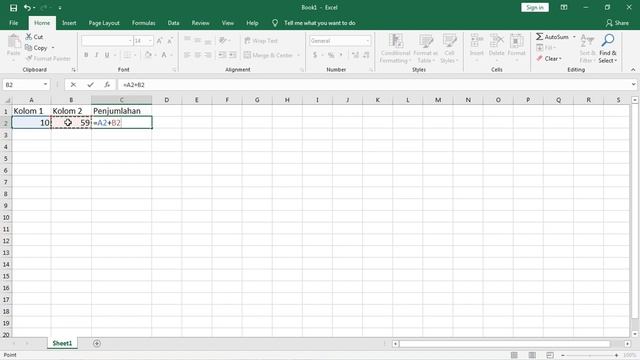Click the Undo arrow icon
Image resolution: width=640 pixels, height=360 pixels.
pyautogui.click(x=27, y=8)
